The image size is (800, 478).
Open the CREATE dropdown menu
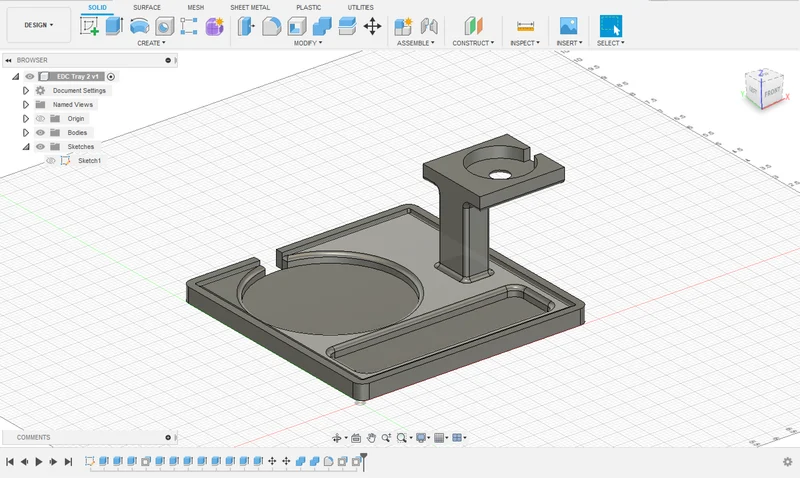coord(151,43)
